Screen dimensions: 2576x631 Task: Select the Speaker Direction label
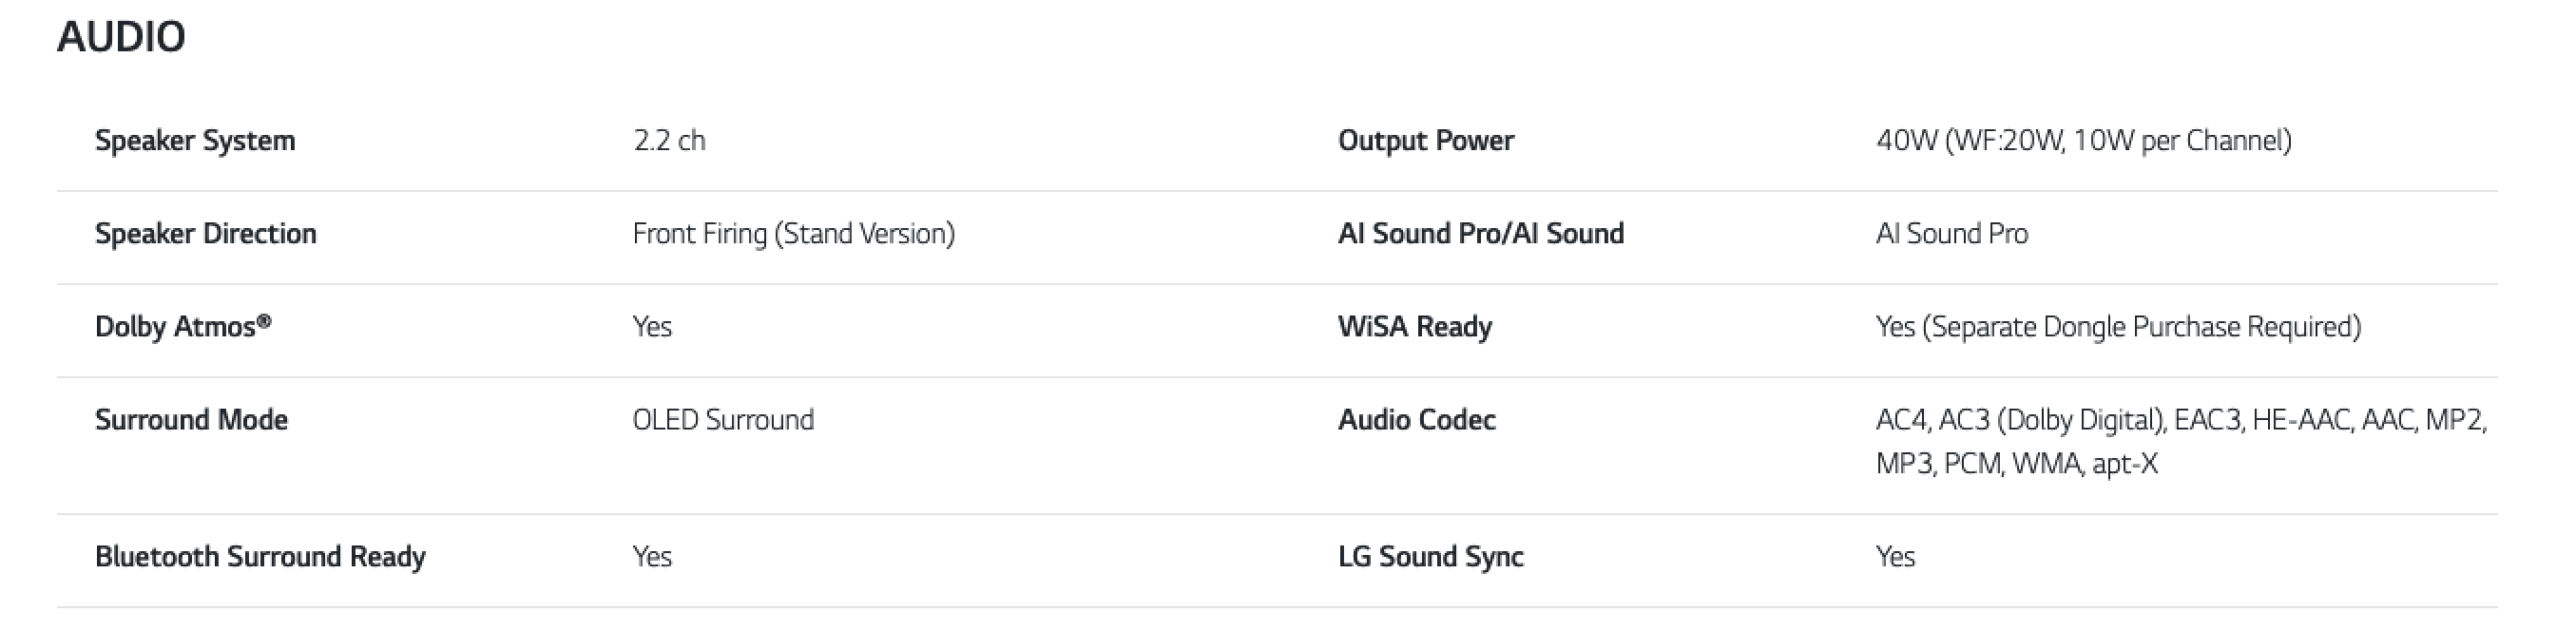[206, 234]
